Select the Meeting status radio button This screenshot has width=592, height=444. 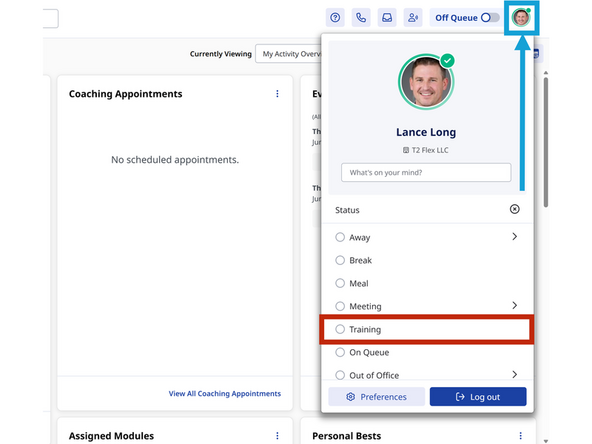coord(340,306)
